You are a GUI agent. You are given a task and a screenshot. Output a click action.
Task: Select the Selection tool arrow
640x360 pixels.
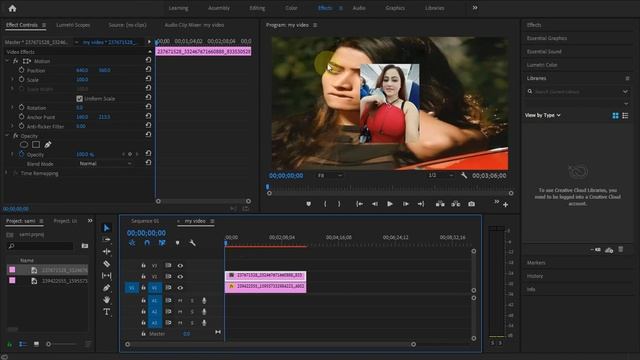point(106,228)
